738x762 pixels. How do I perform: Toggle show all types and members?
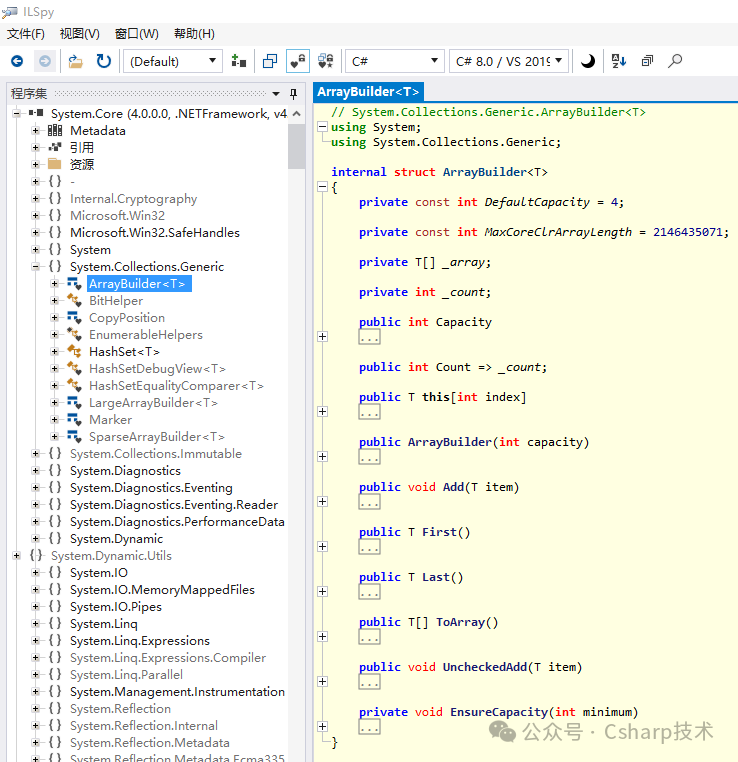pyautogui.click(x=325, y=61)
